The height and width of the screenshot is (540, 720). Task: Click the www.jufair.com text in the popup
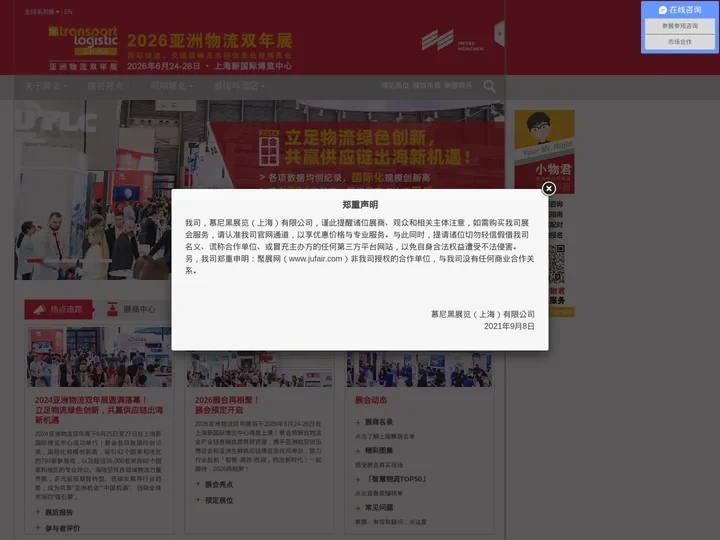point(315,259)
